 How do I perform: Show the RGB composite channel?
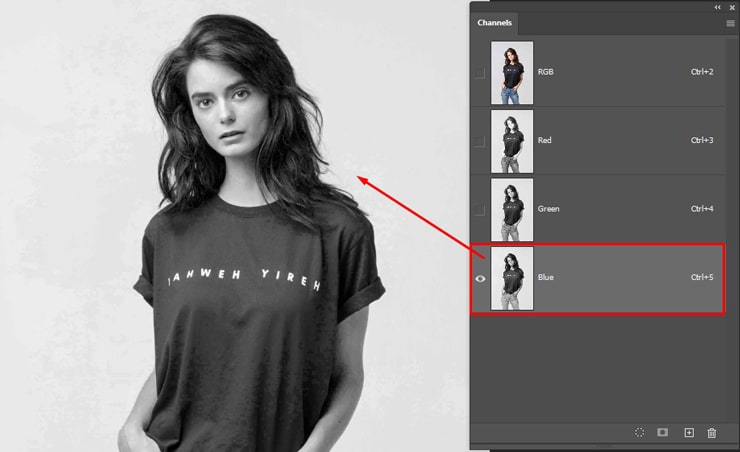[x=480, y=73]
